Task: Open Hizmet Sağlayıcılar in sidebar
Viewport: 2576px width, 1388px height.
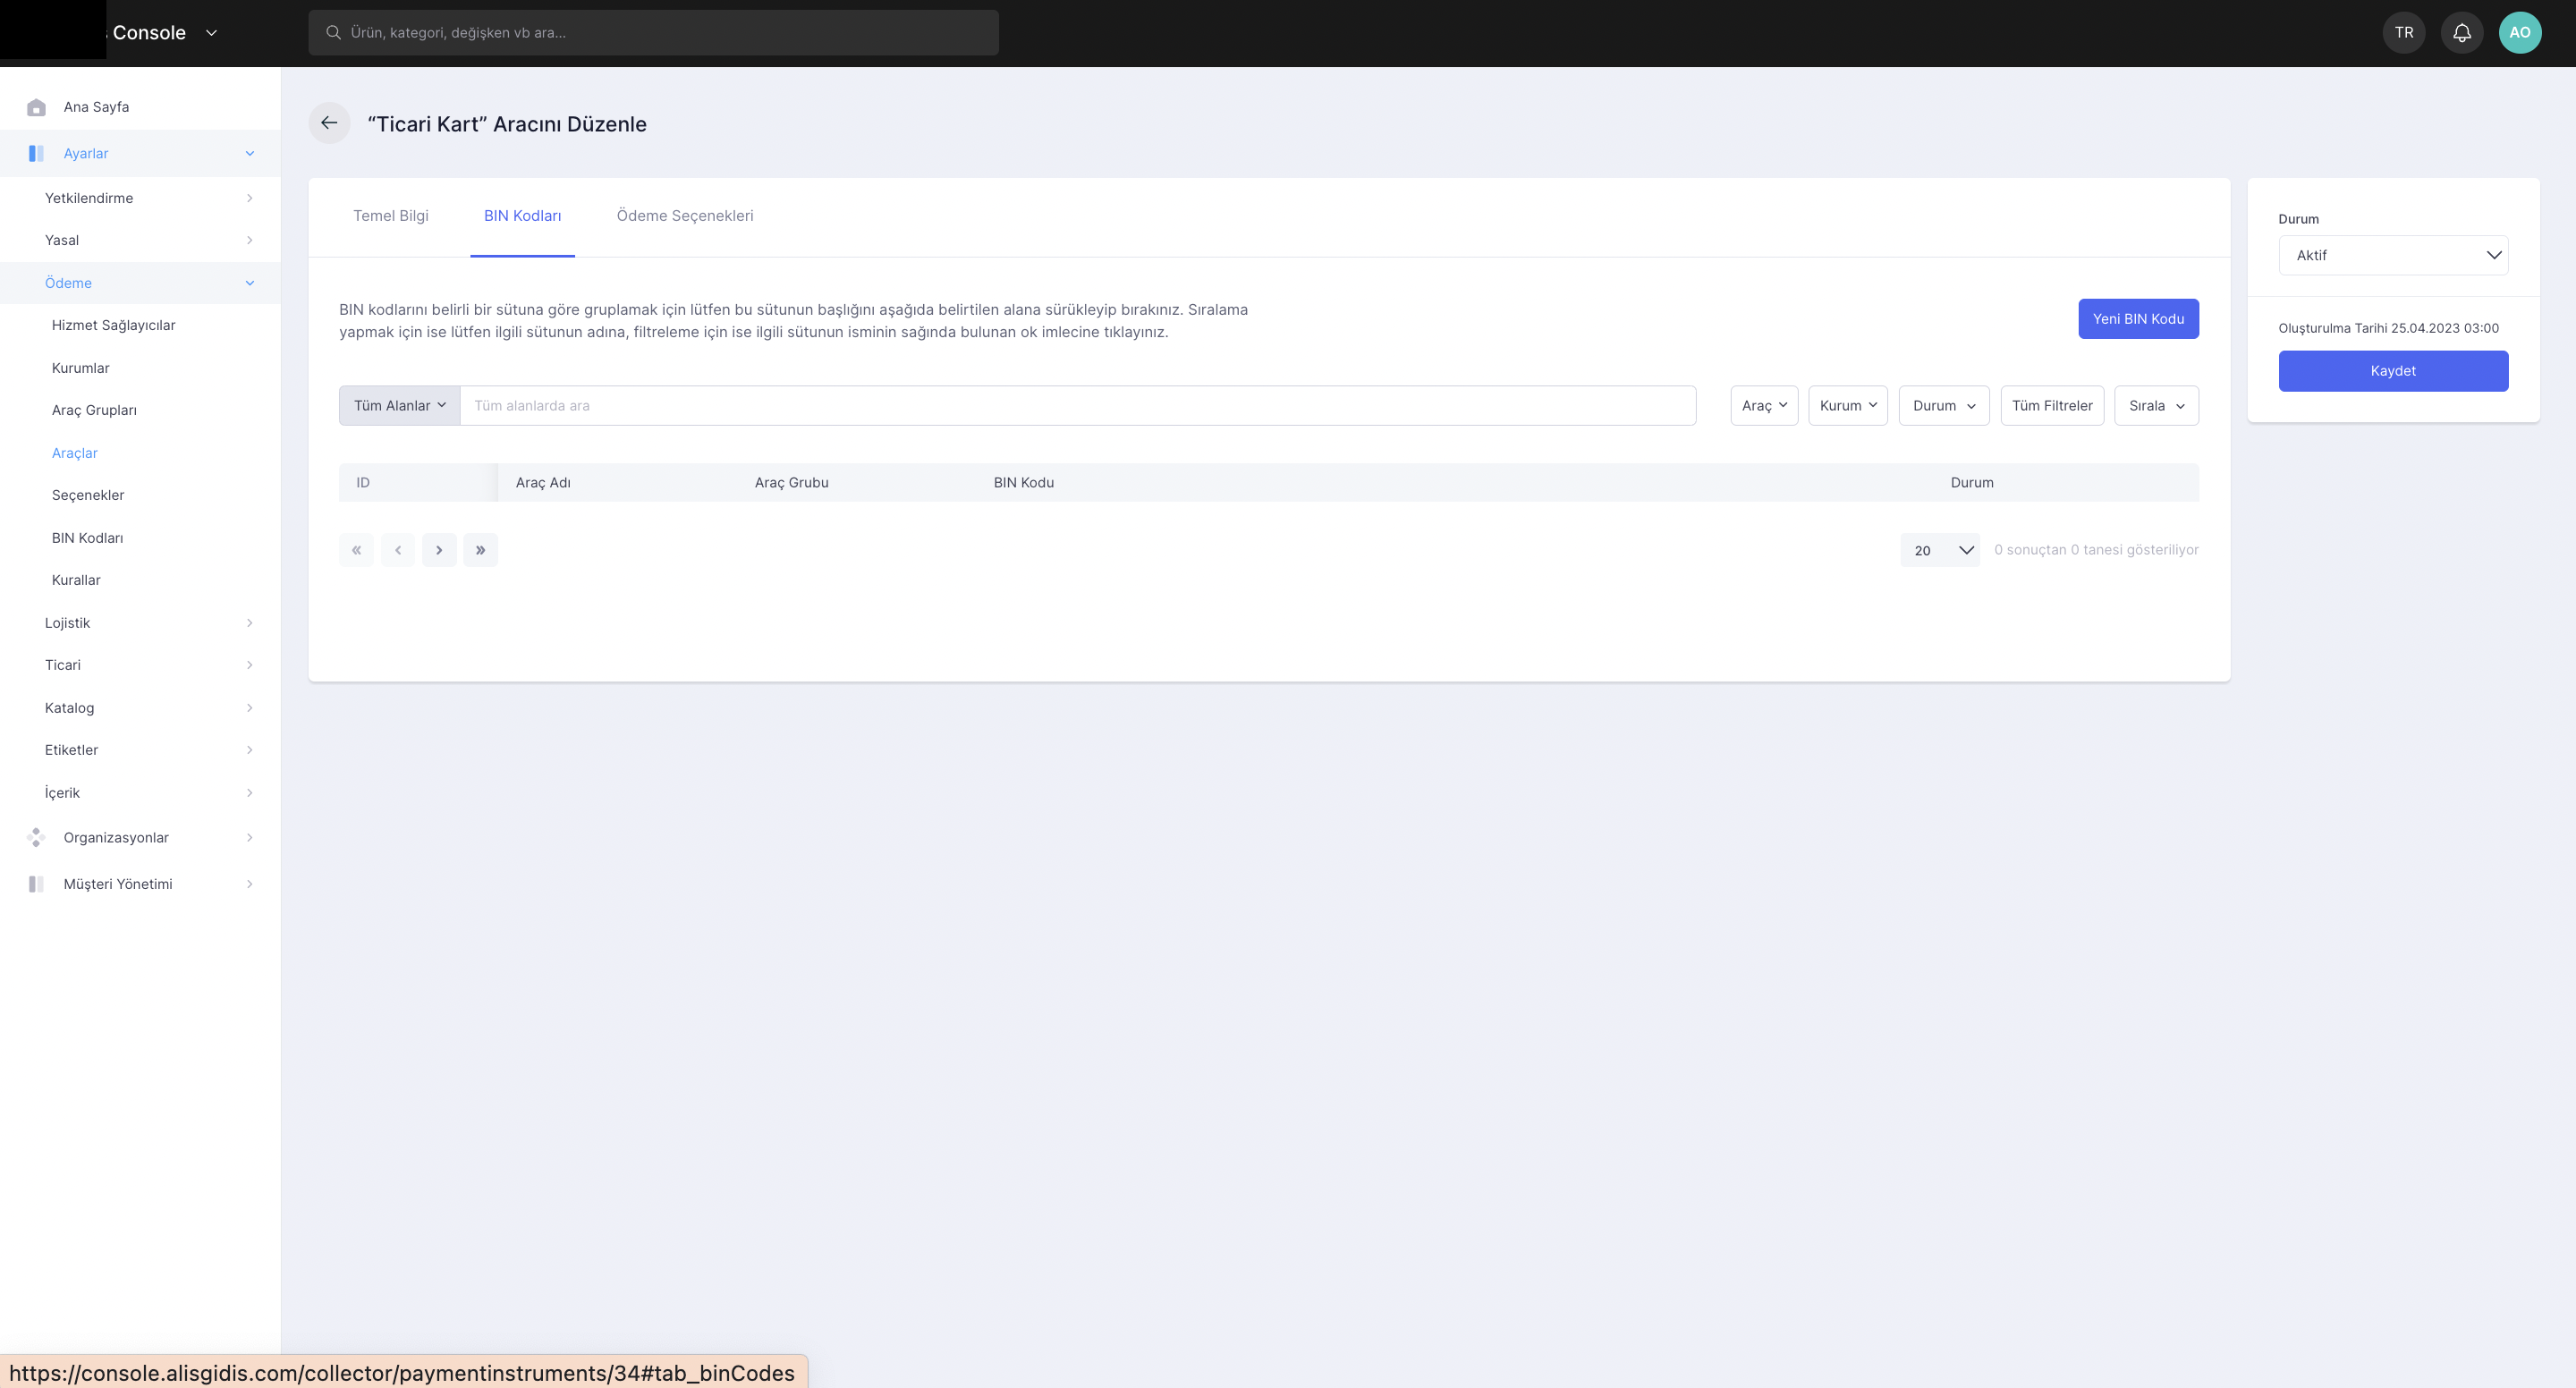Action: coord(113,325)
